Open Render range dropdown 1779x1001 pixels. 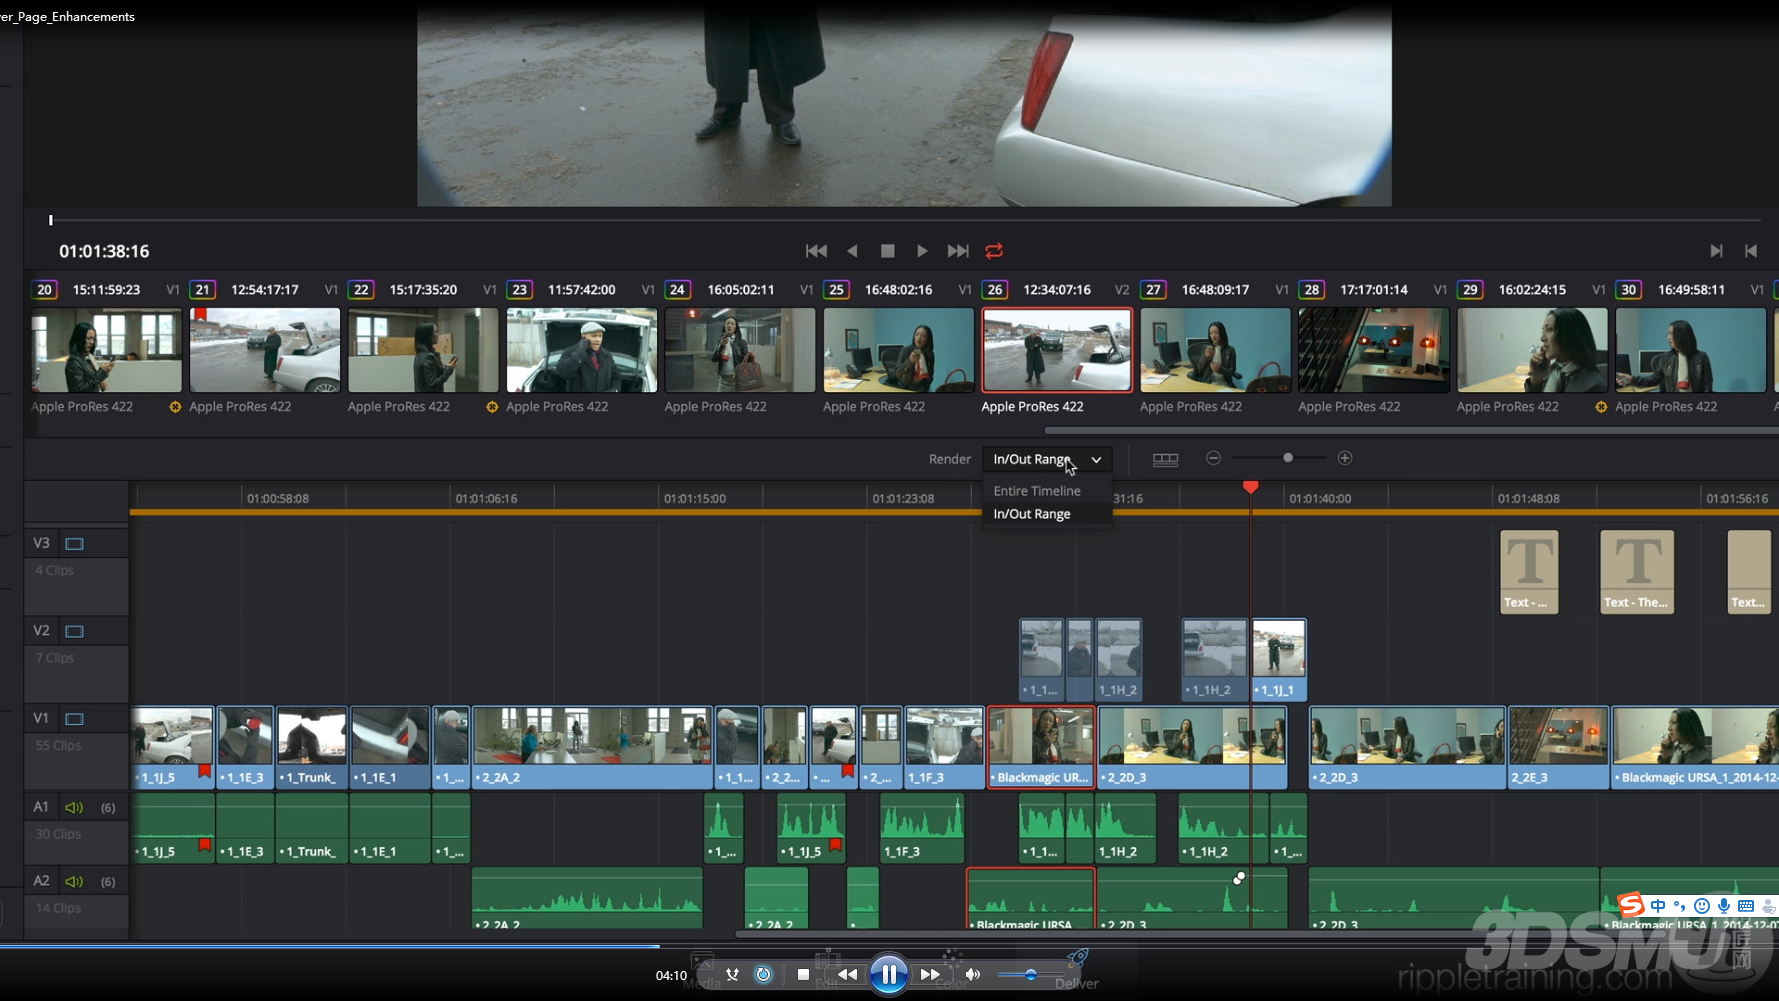tap(1047, 459)
